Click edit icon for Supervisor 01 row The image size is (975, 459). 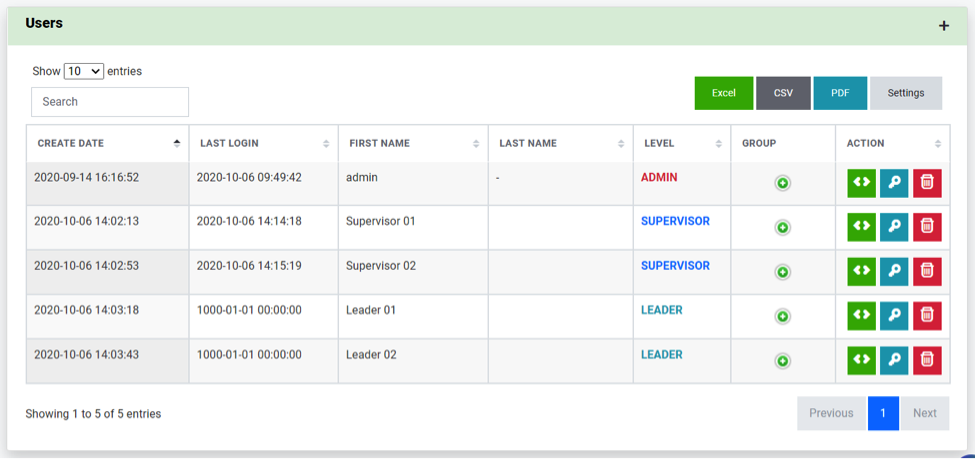click(861, 227)
